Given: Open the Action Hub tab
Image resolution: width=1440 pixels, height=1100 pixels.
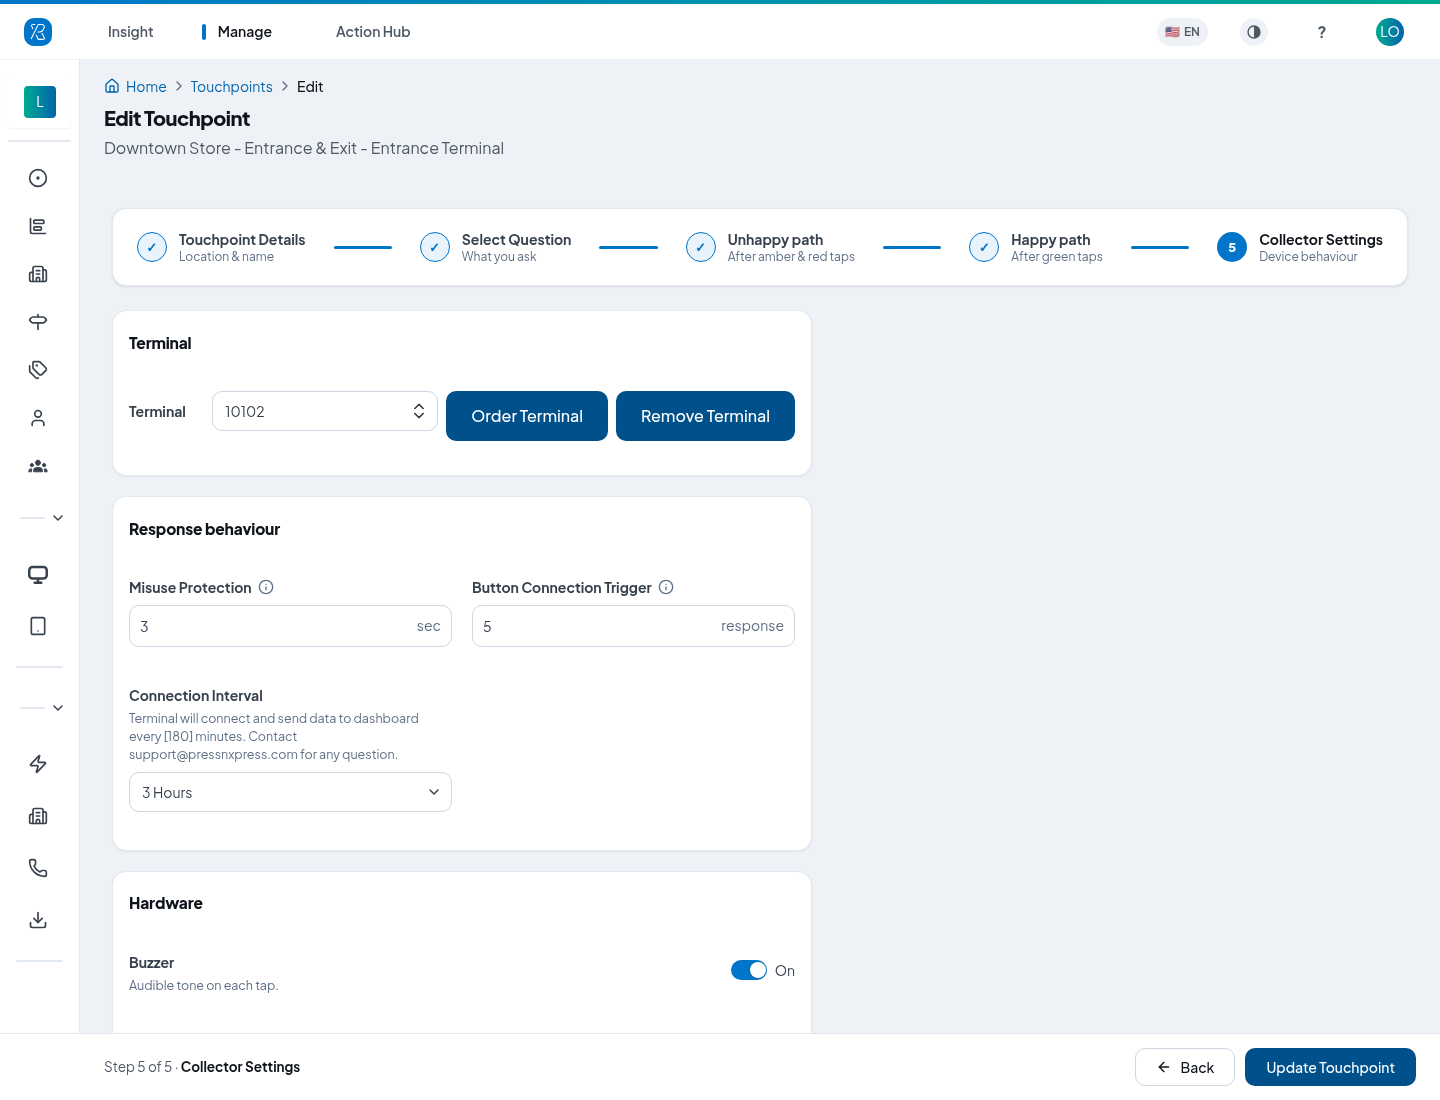Looking at the screenshot, I should click(x=373, y=32).
